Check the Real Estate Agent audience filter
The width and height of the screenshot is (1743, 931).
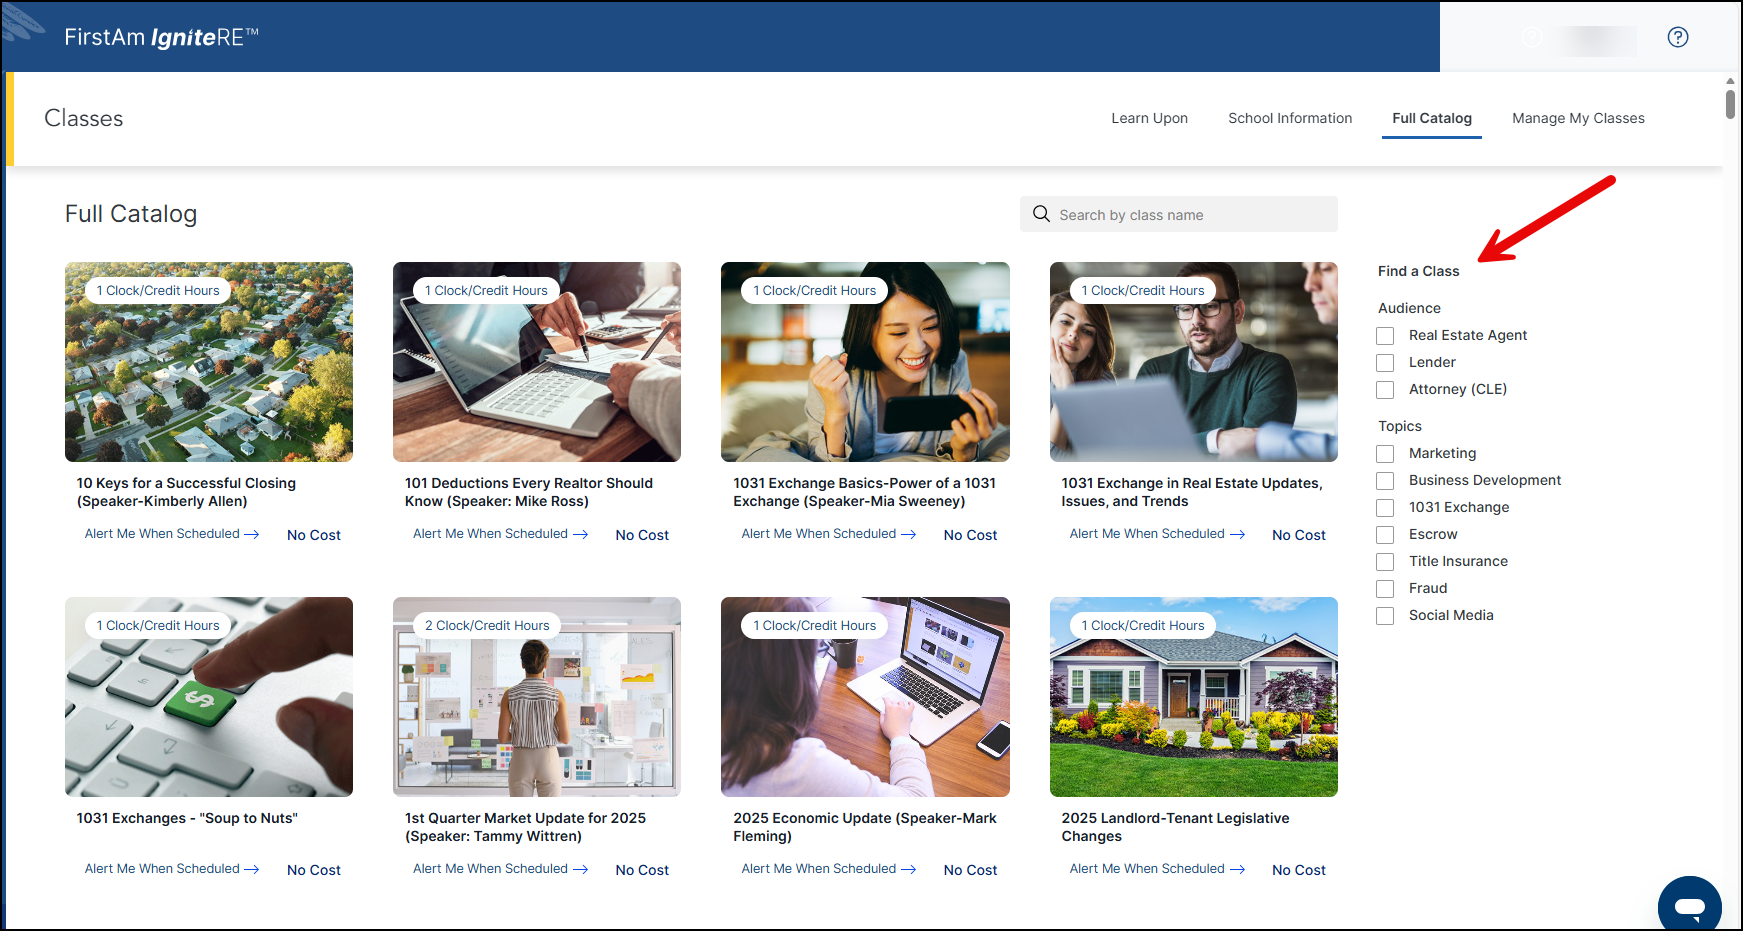pos(1385,336)
